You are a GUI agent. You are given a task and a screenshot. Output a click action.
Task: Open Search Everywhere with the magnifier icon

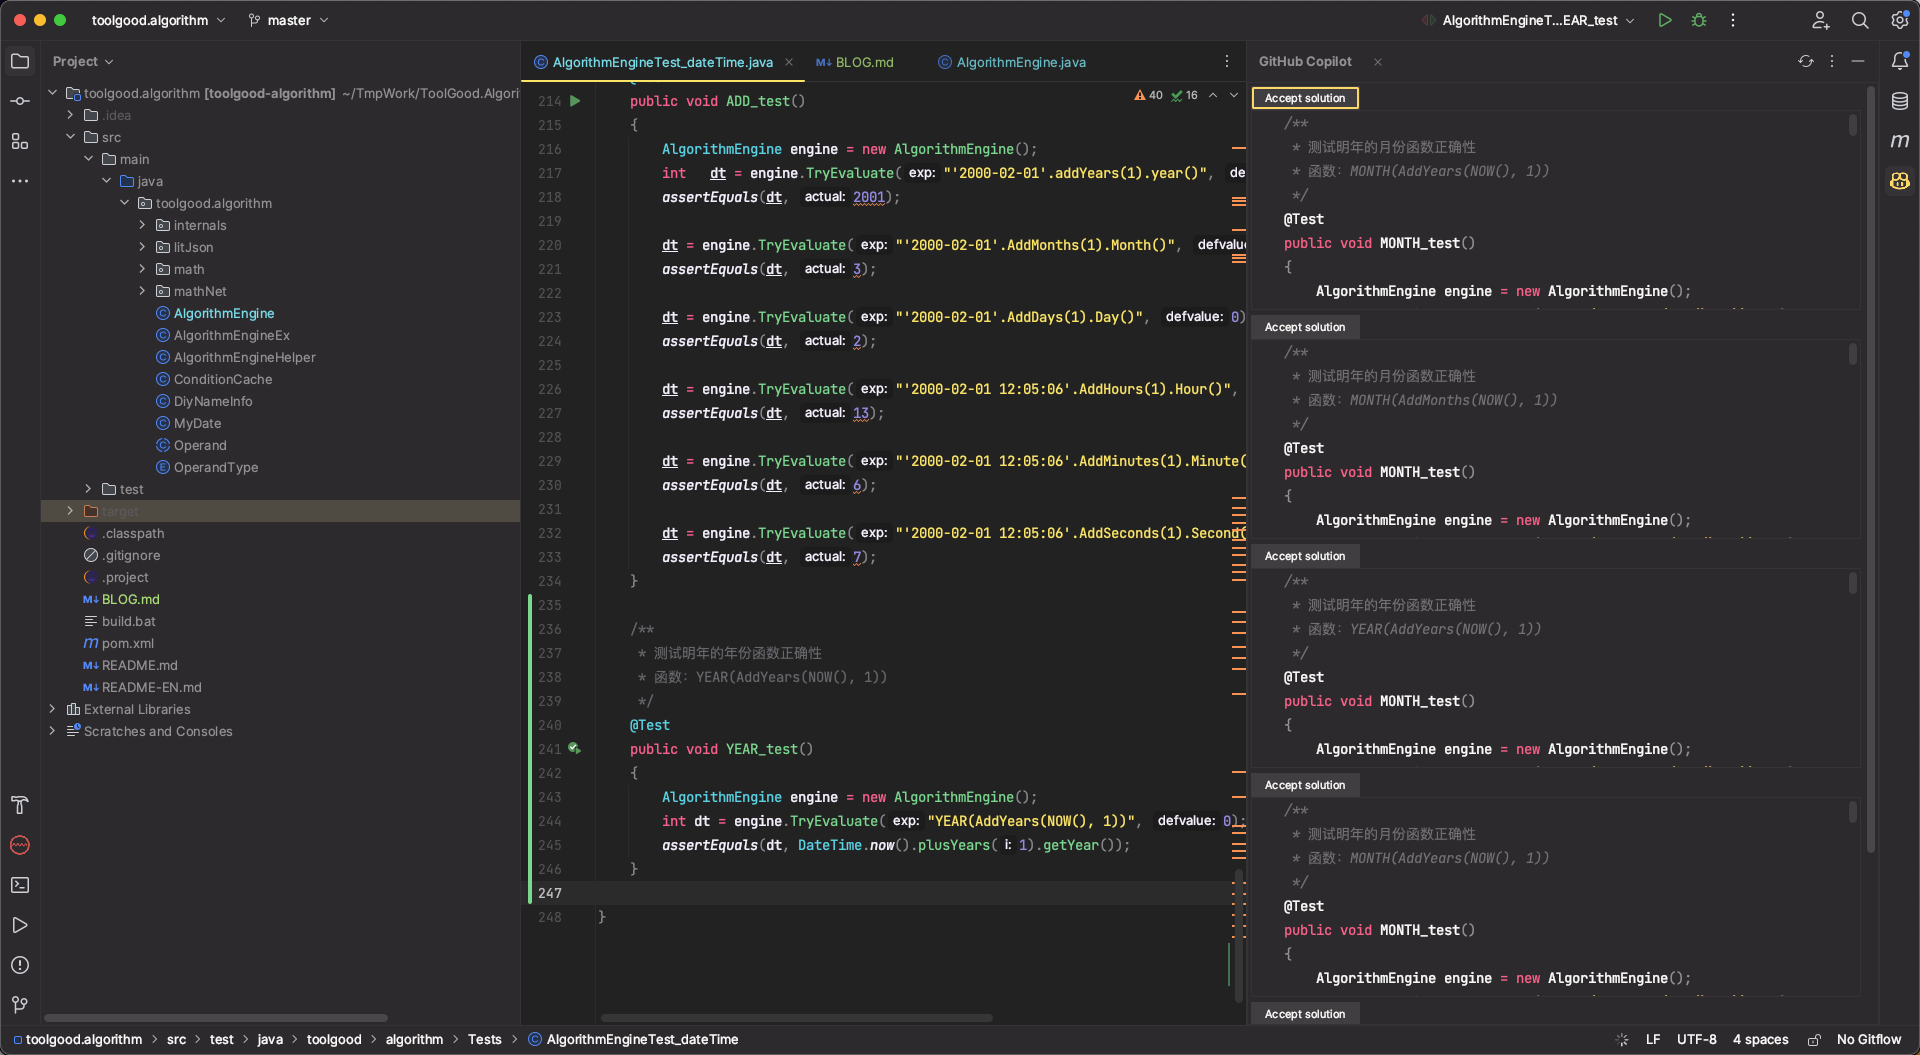coord(1860,20)
